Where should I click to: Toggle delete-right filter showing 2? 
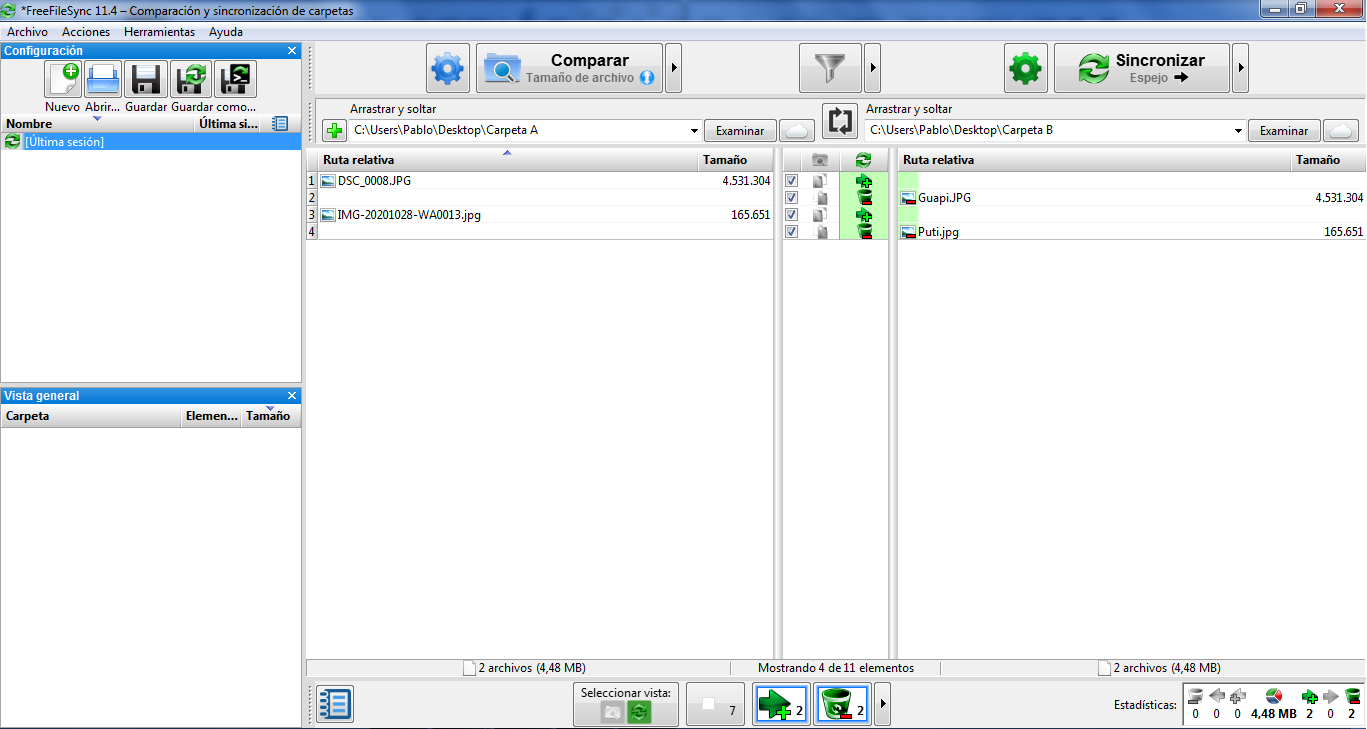(843, 704)
